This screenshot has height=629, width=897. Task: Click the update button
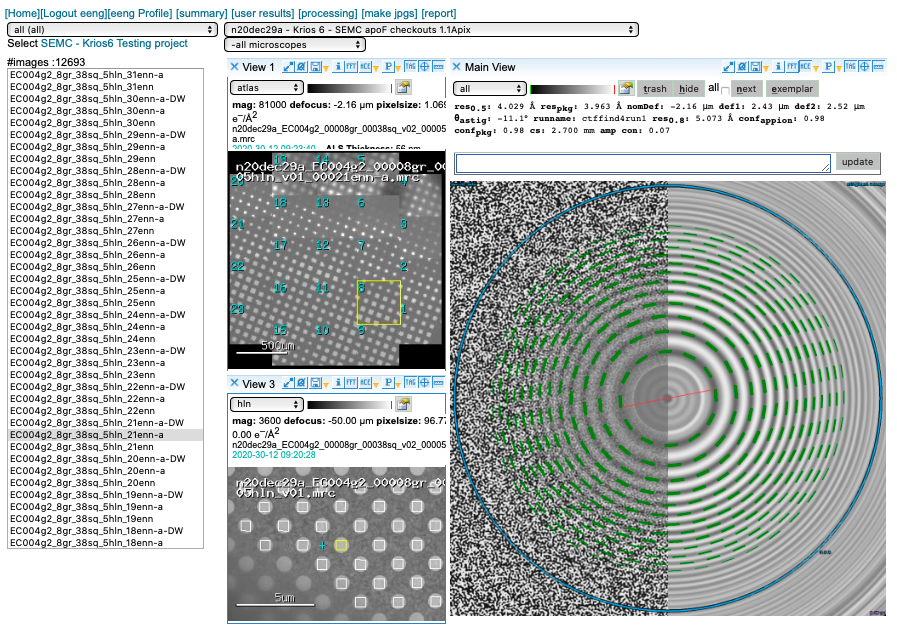click(x=857, y=162)
